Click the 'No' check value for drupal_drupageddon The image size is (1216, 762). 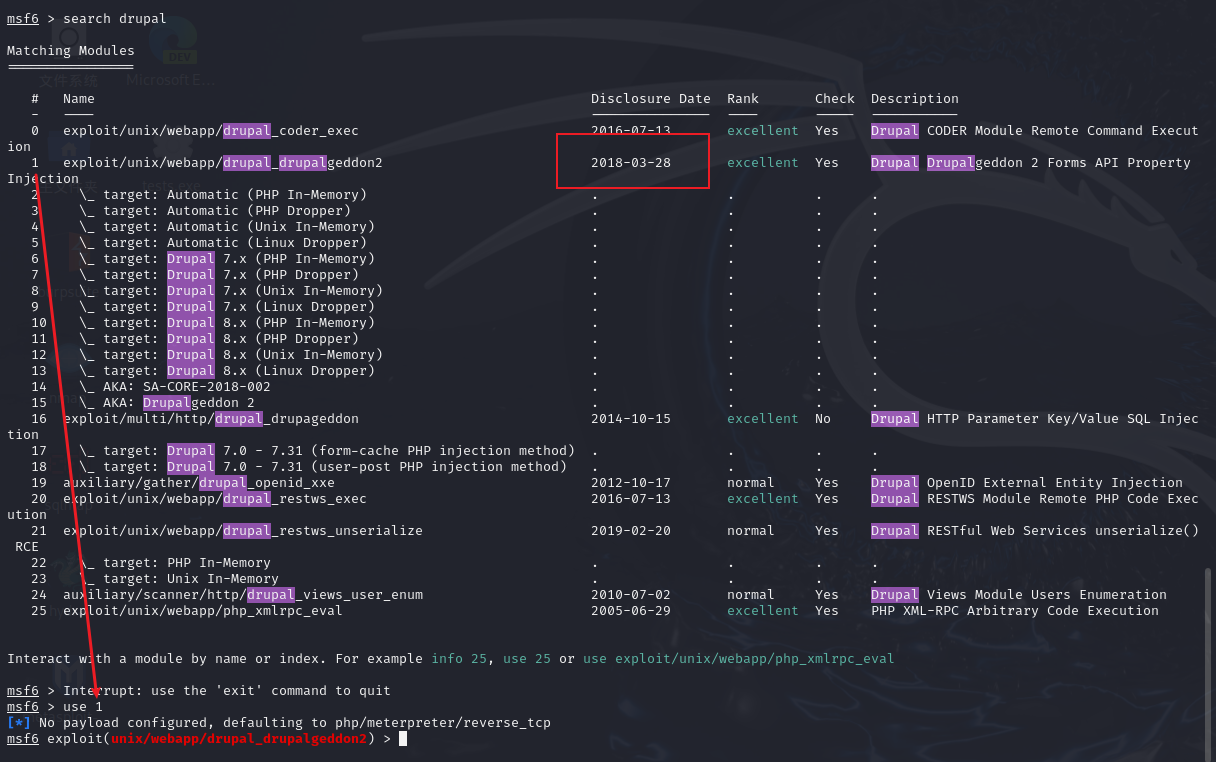[823, 419]
